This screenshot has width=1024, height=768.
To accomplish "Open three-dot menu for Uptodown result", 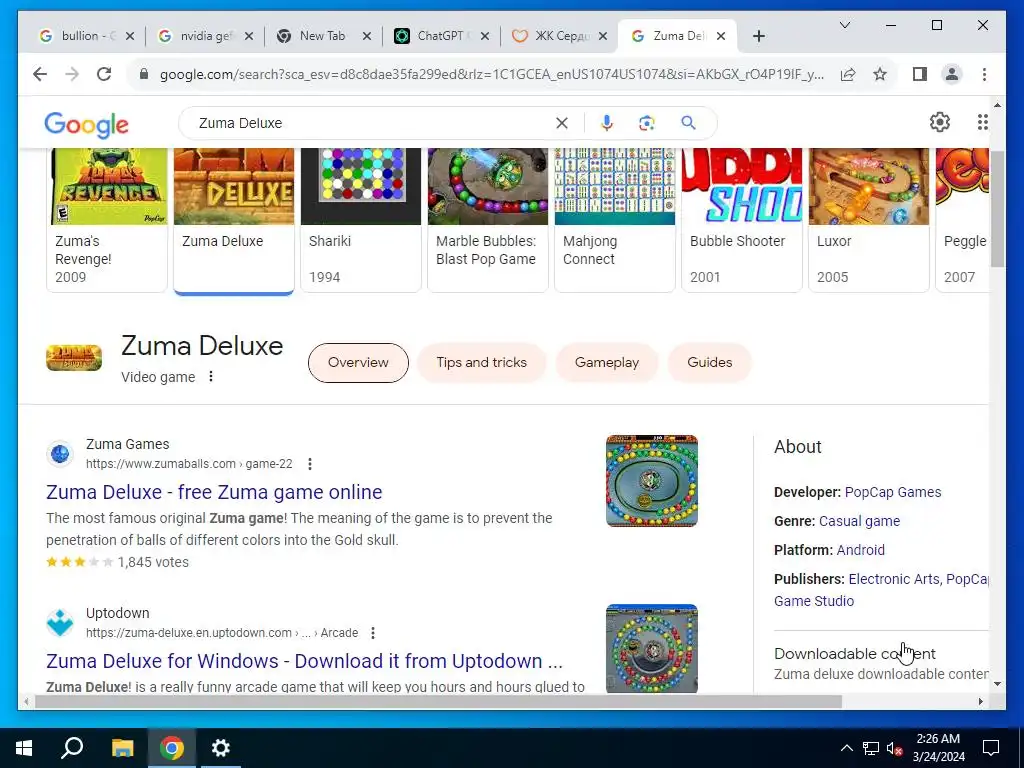I will coord(372,633).
